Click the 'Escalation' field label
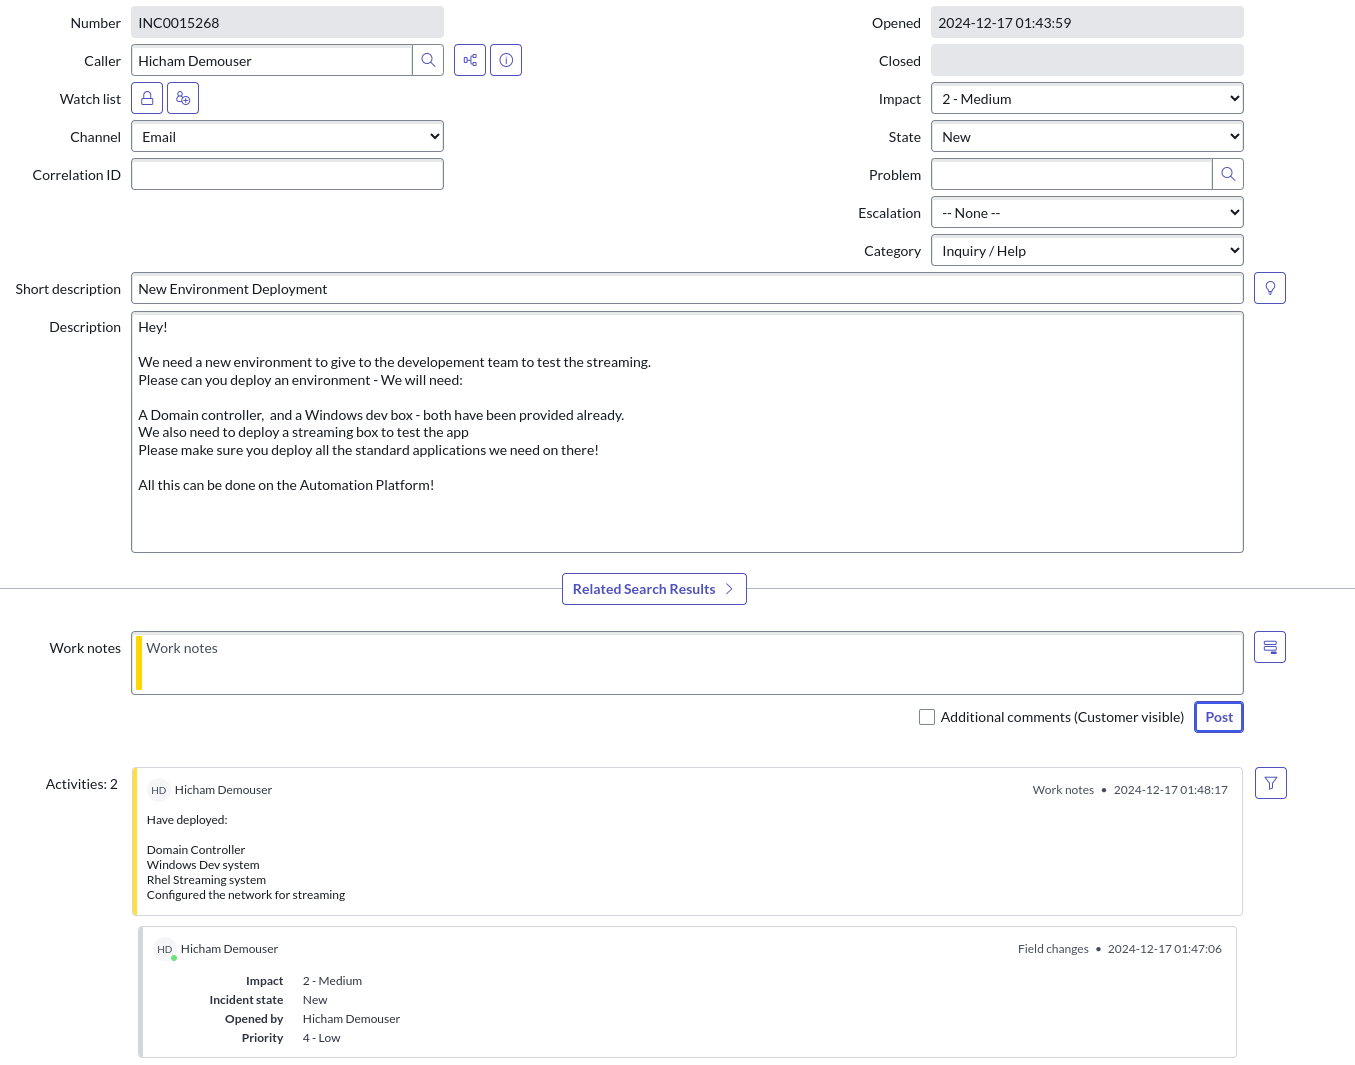 (889, 213)
